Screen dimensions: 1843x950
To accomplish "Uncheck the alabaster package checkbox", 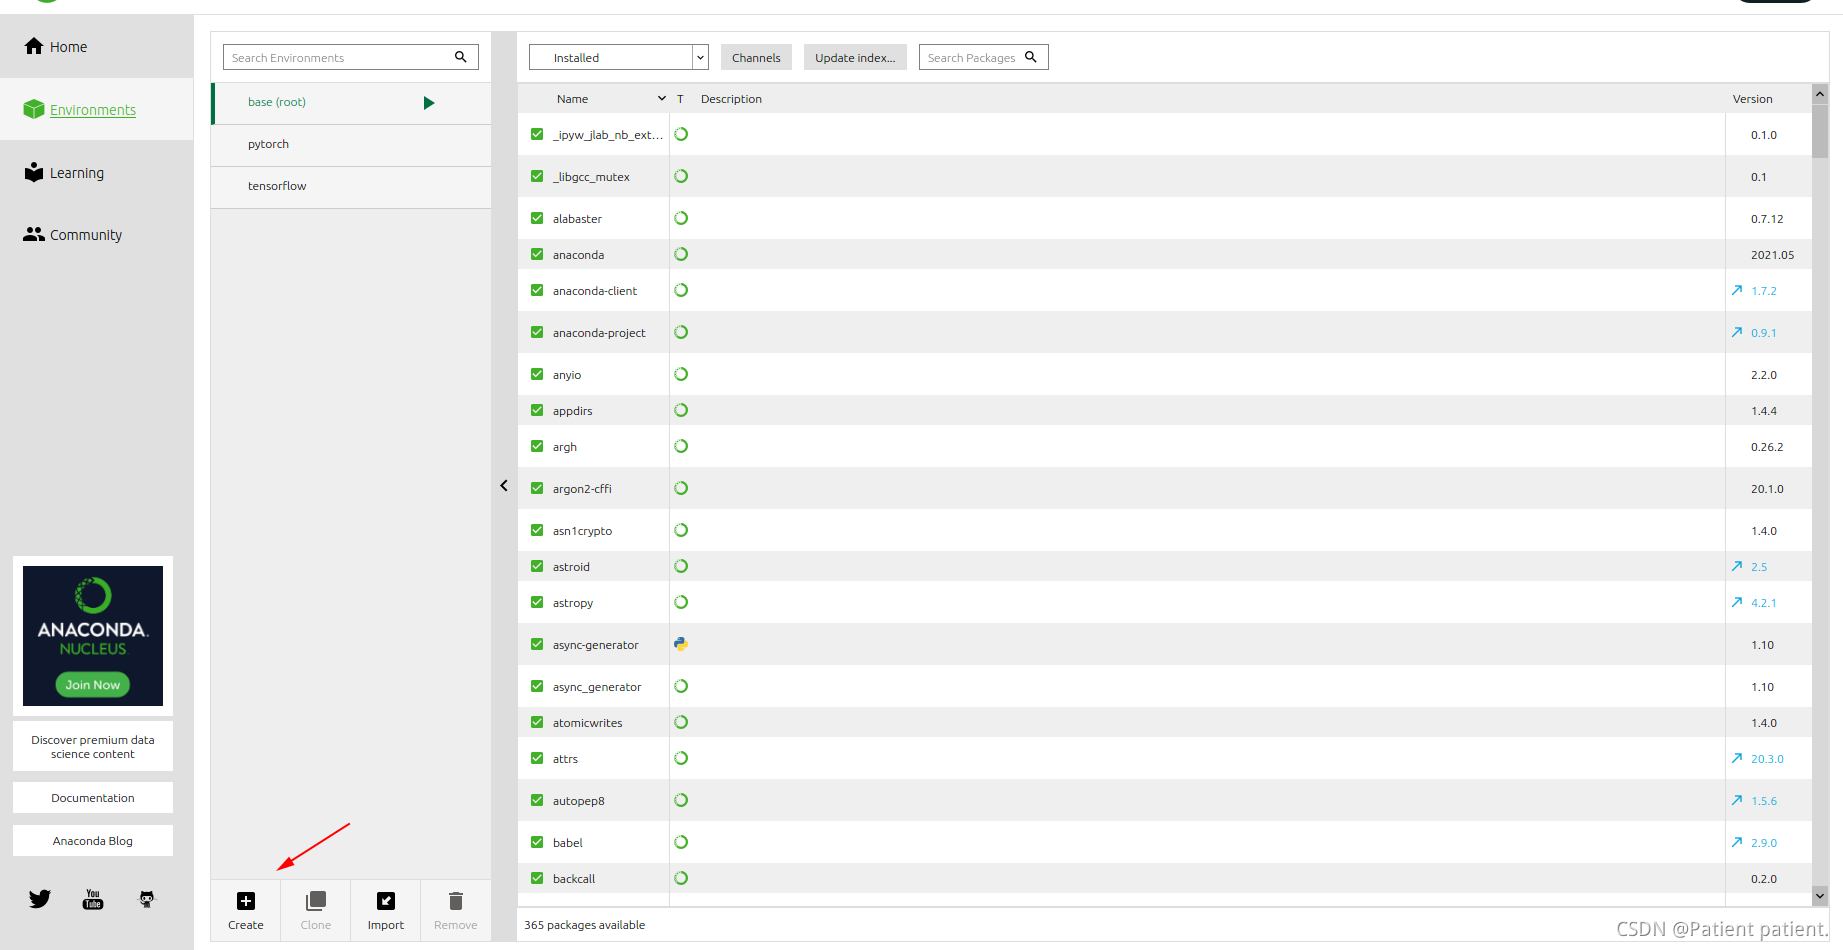I will [x=537, y=218].
